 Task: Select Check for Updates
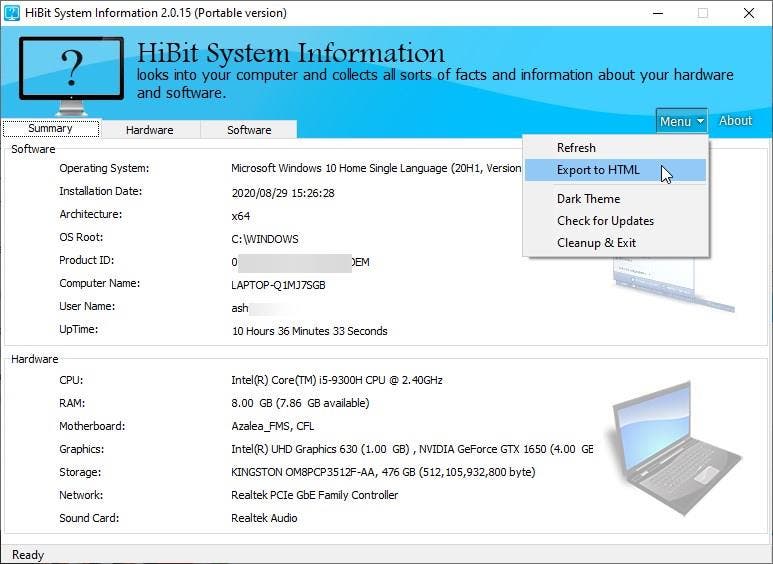[605, 221]
